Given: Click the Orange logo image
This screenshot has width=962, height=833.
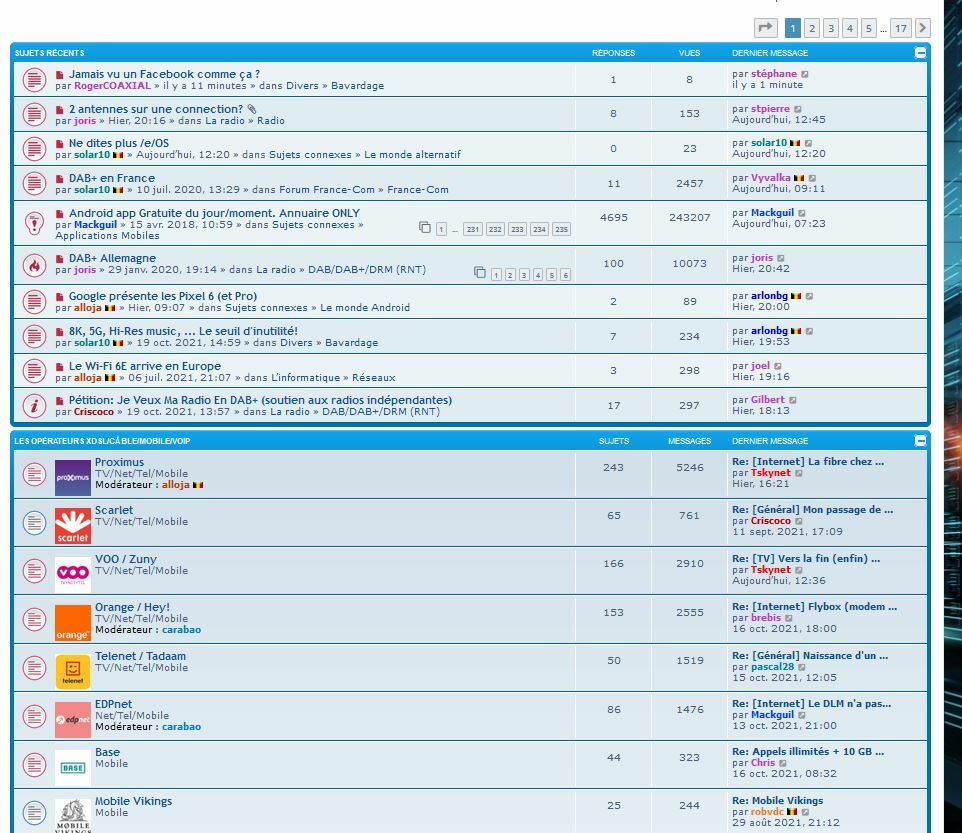Looking at the screenshot, I should (x=72, y=623).
